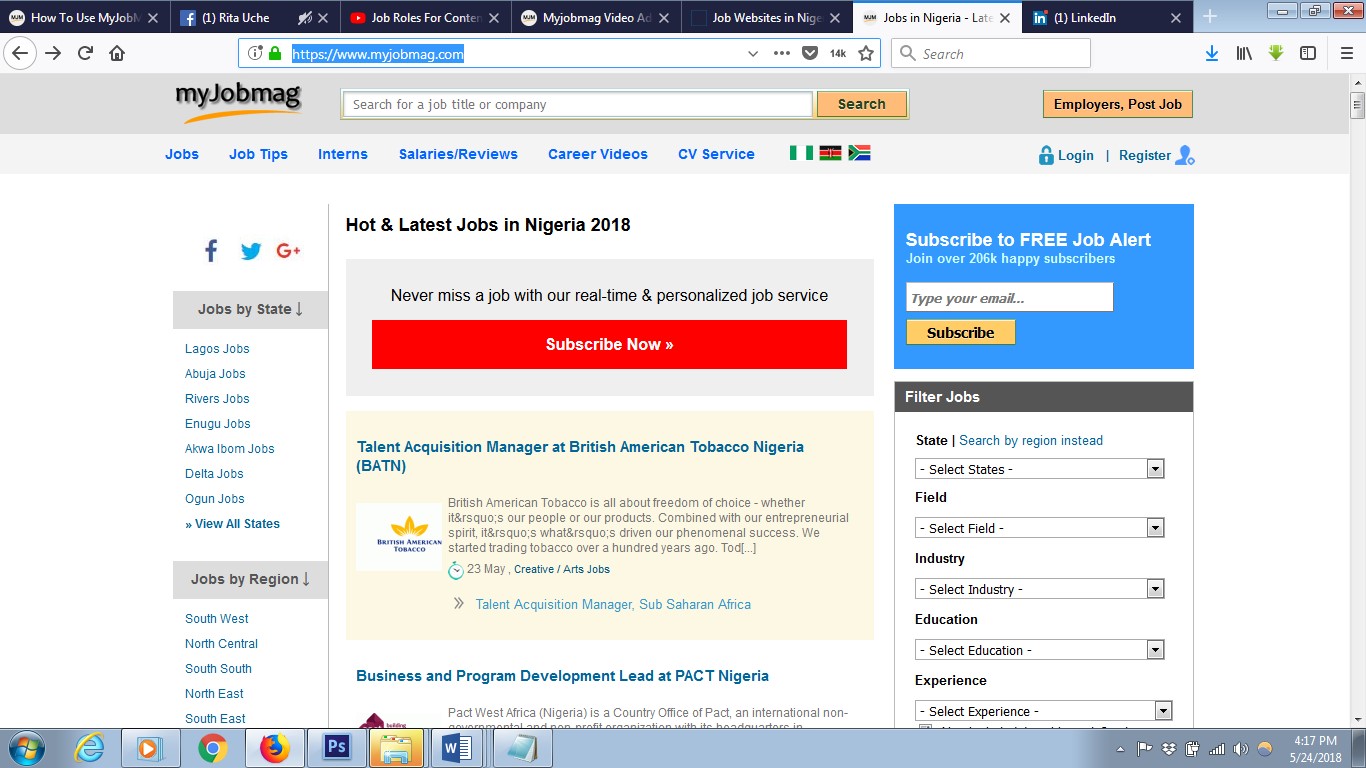Switch to the Job Websites in Nigeria tab
This screenshot has height=768, width=1366.
coord(767,17)
